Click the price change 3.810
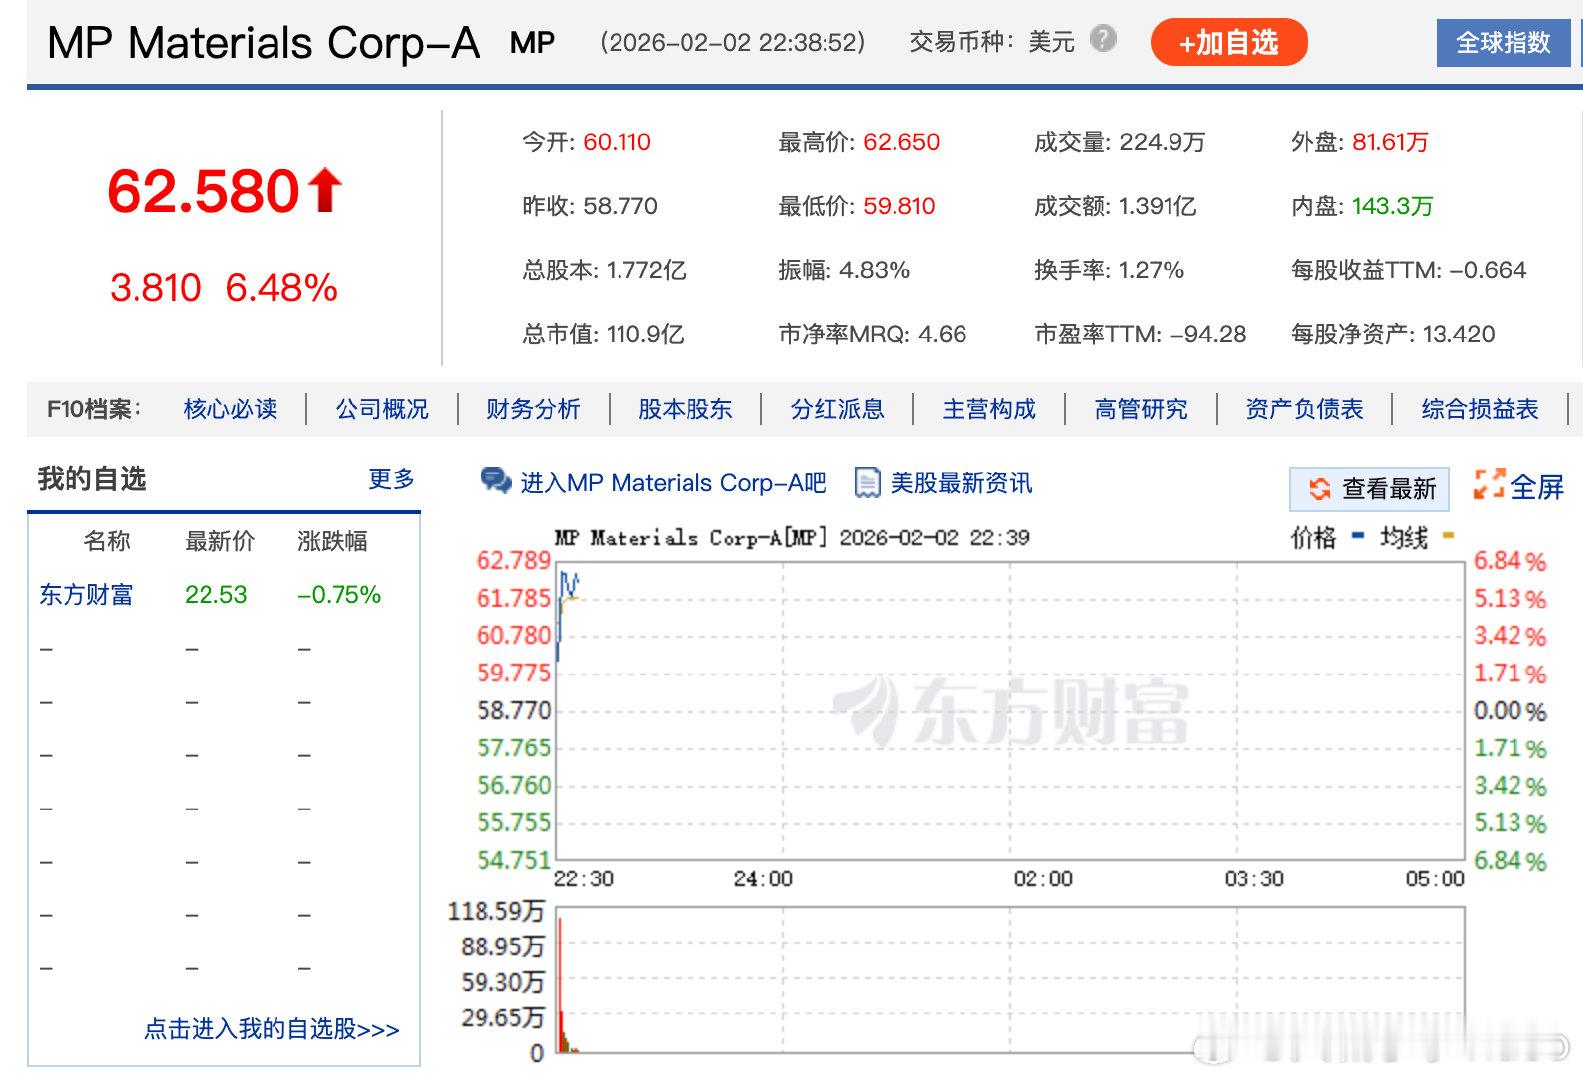1583x1080 pixels. [x=156, y=288]
